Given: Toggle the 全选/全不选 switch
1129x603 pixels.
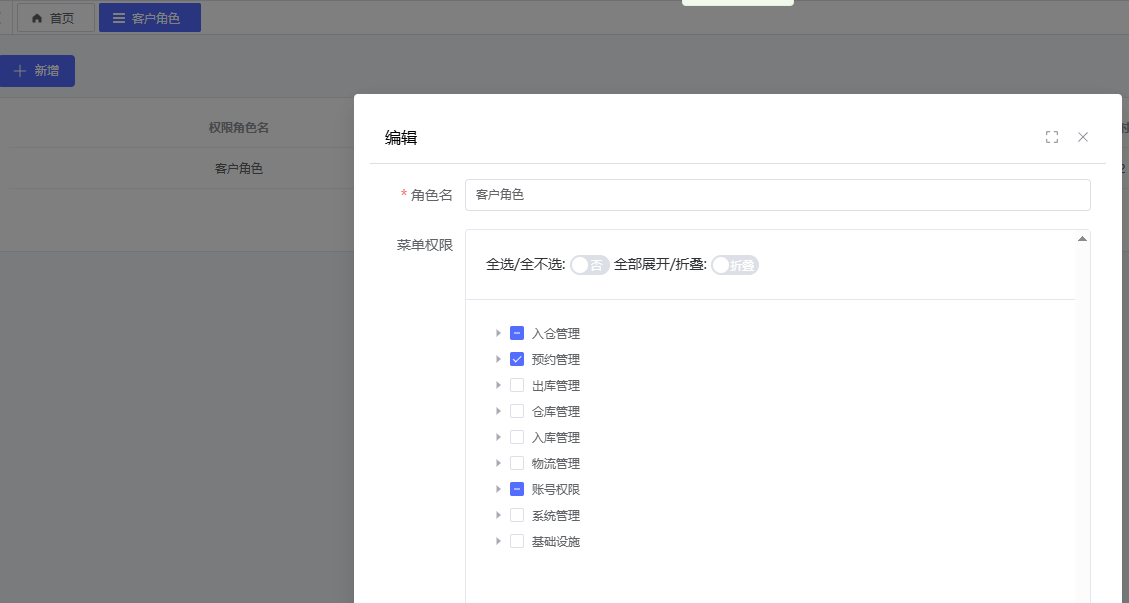Looking at the screenshot, I should click(x=589, y=265).
